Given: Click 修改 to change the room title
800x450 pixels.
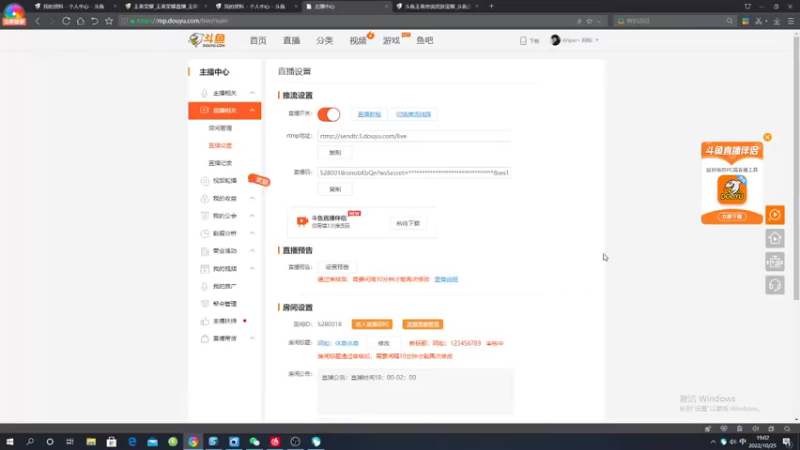Looking at the screenshot, I should 384,343.
